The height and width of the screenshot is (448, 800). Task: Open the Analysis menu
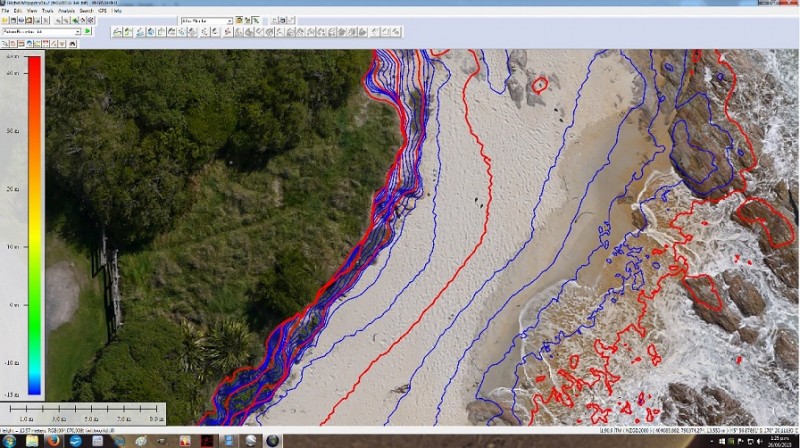(x=67, y=11)
